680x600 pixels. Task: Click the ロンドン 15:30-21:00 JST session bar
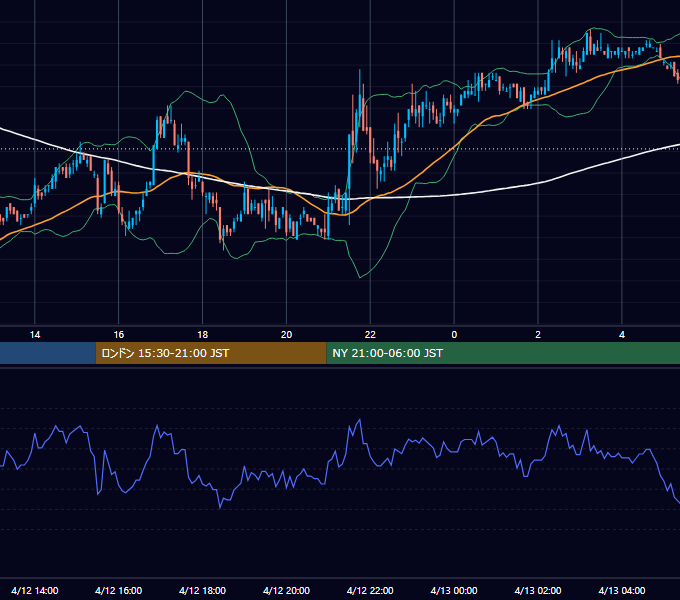(x=211, y=353)
